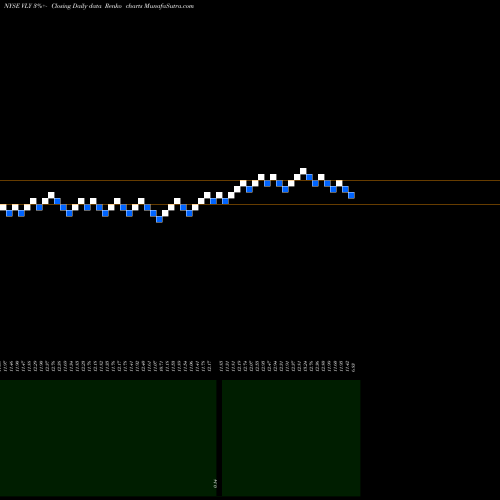
Task: Click the chart title text reading 'Closing Daily data Renko charts MunafaSutra.com'
Action: click(x=123, y=6)
